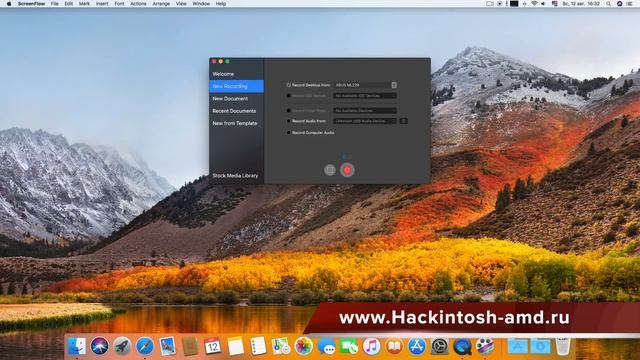The height and width of the screenshot is (360, 640).
Task: Select New Document in the sidebar
Action: click(x=230, y=98)
